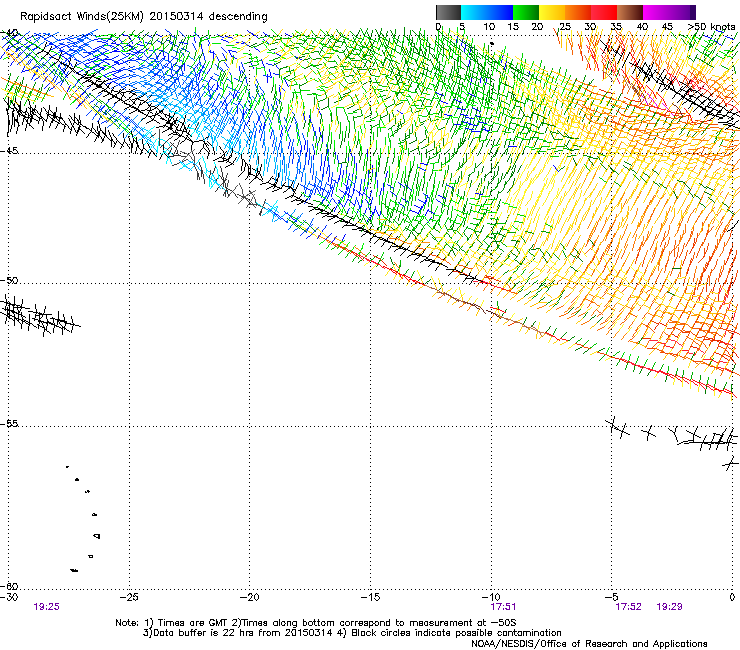Click latitude label -60 on left axis
Viewport: 740px width, 650px height.
9,586
